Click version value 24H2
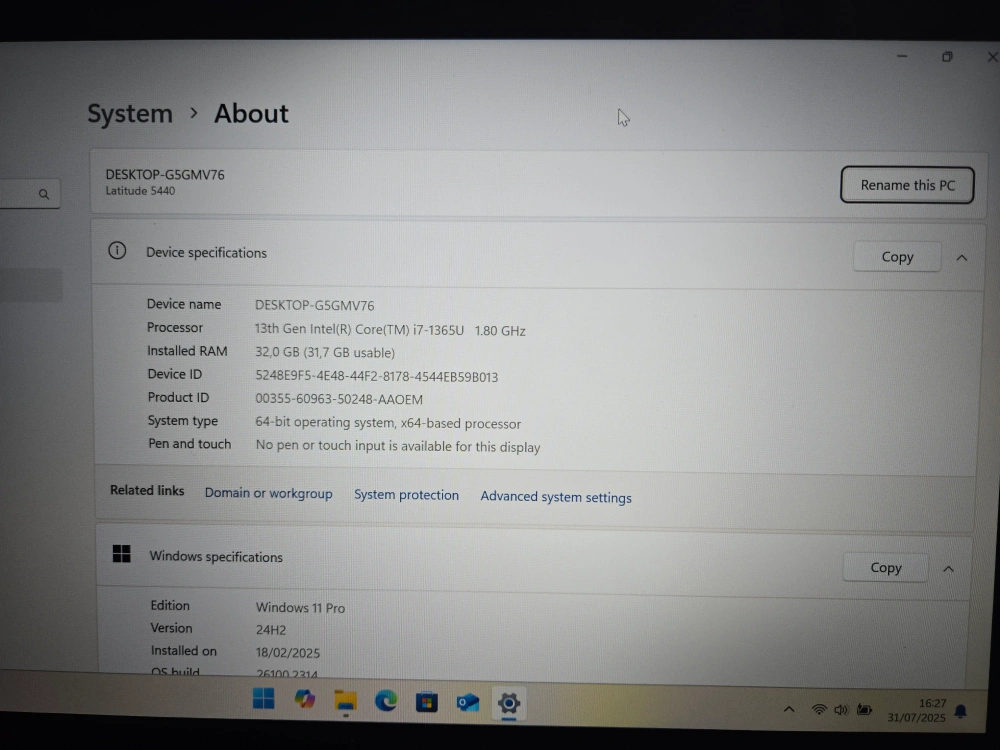This screenshot has height=750, width=1000. 271,629
